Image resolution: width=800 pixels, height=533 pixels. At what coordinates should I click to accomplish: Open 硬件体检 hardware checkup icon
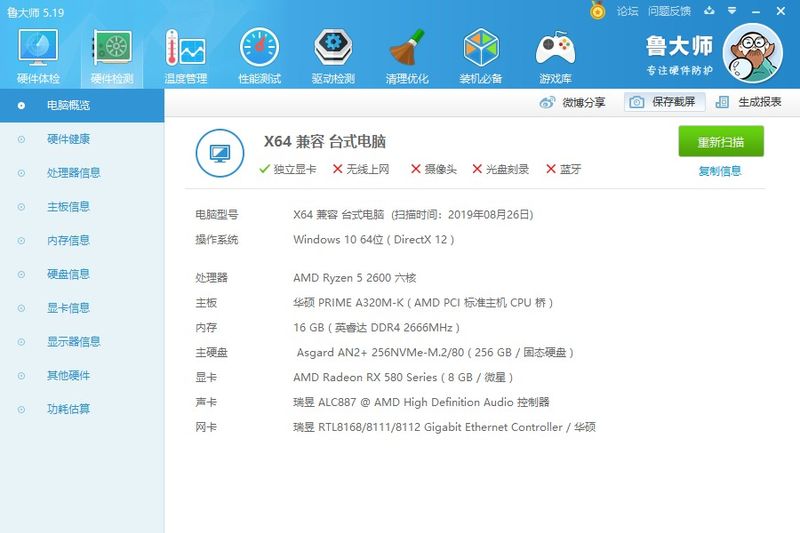click(38, 47)
